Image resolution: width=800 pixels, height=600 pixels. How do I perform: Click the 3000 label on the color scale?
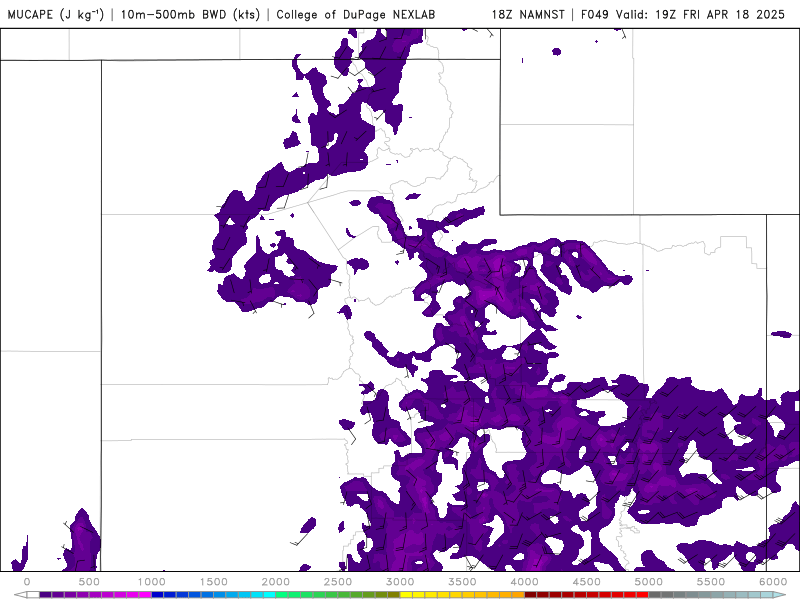[400, 582]
